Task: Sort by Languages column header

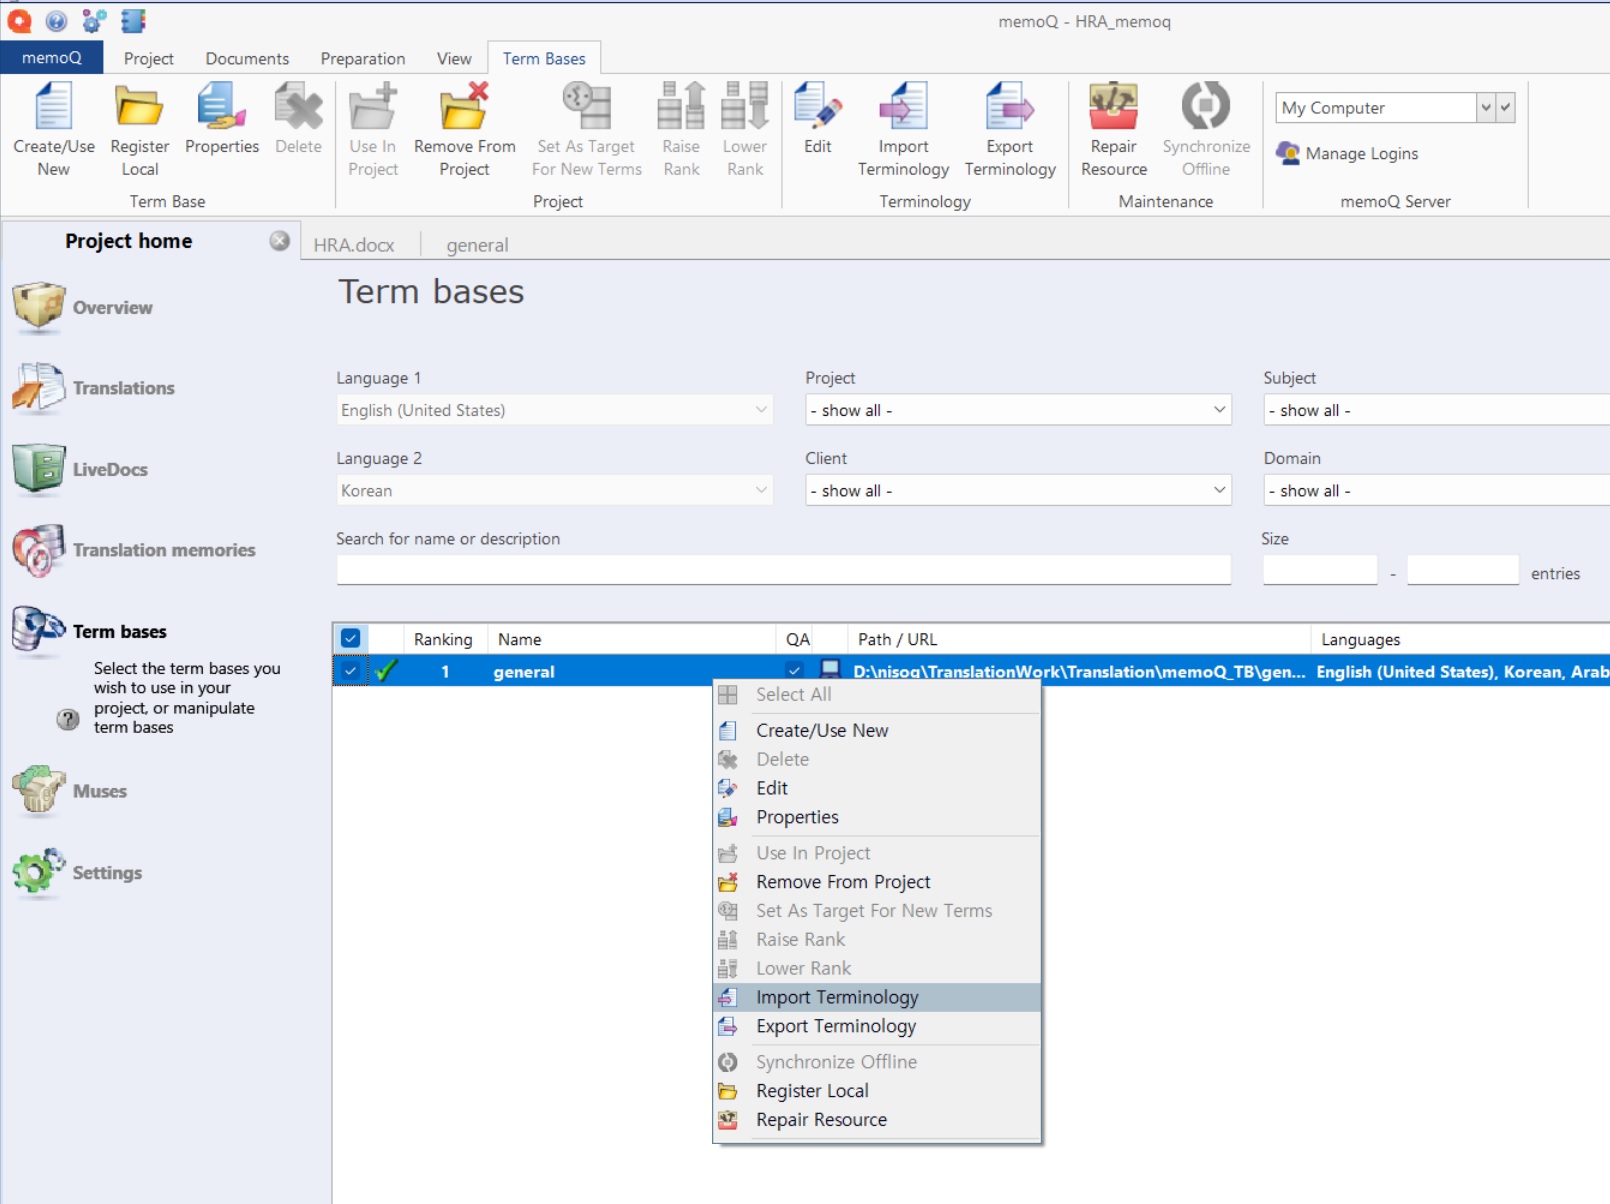Action: (x=1460, y=639)
